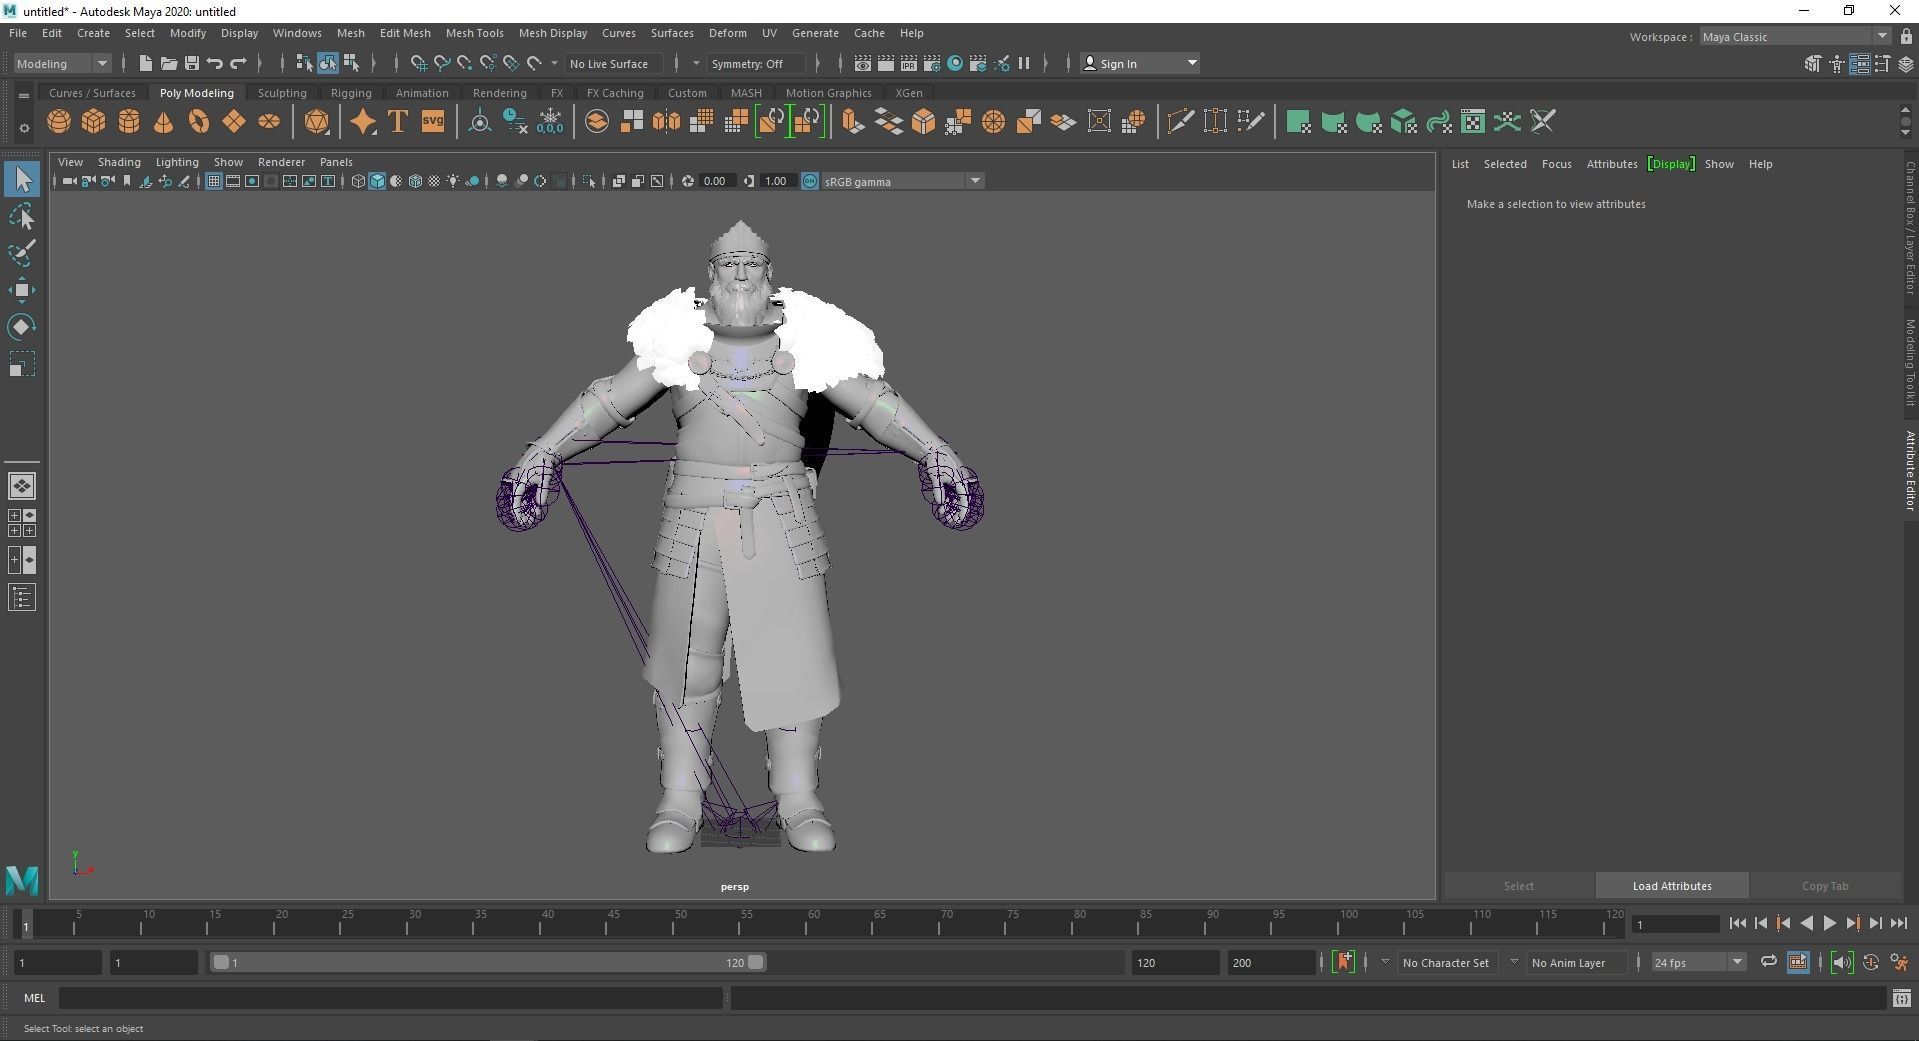Click the Redo arrow icon
This screenshot has height=1041, width=1919.
[x=238, y=63]
